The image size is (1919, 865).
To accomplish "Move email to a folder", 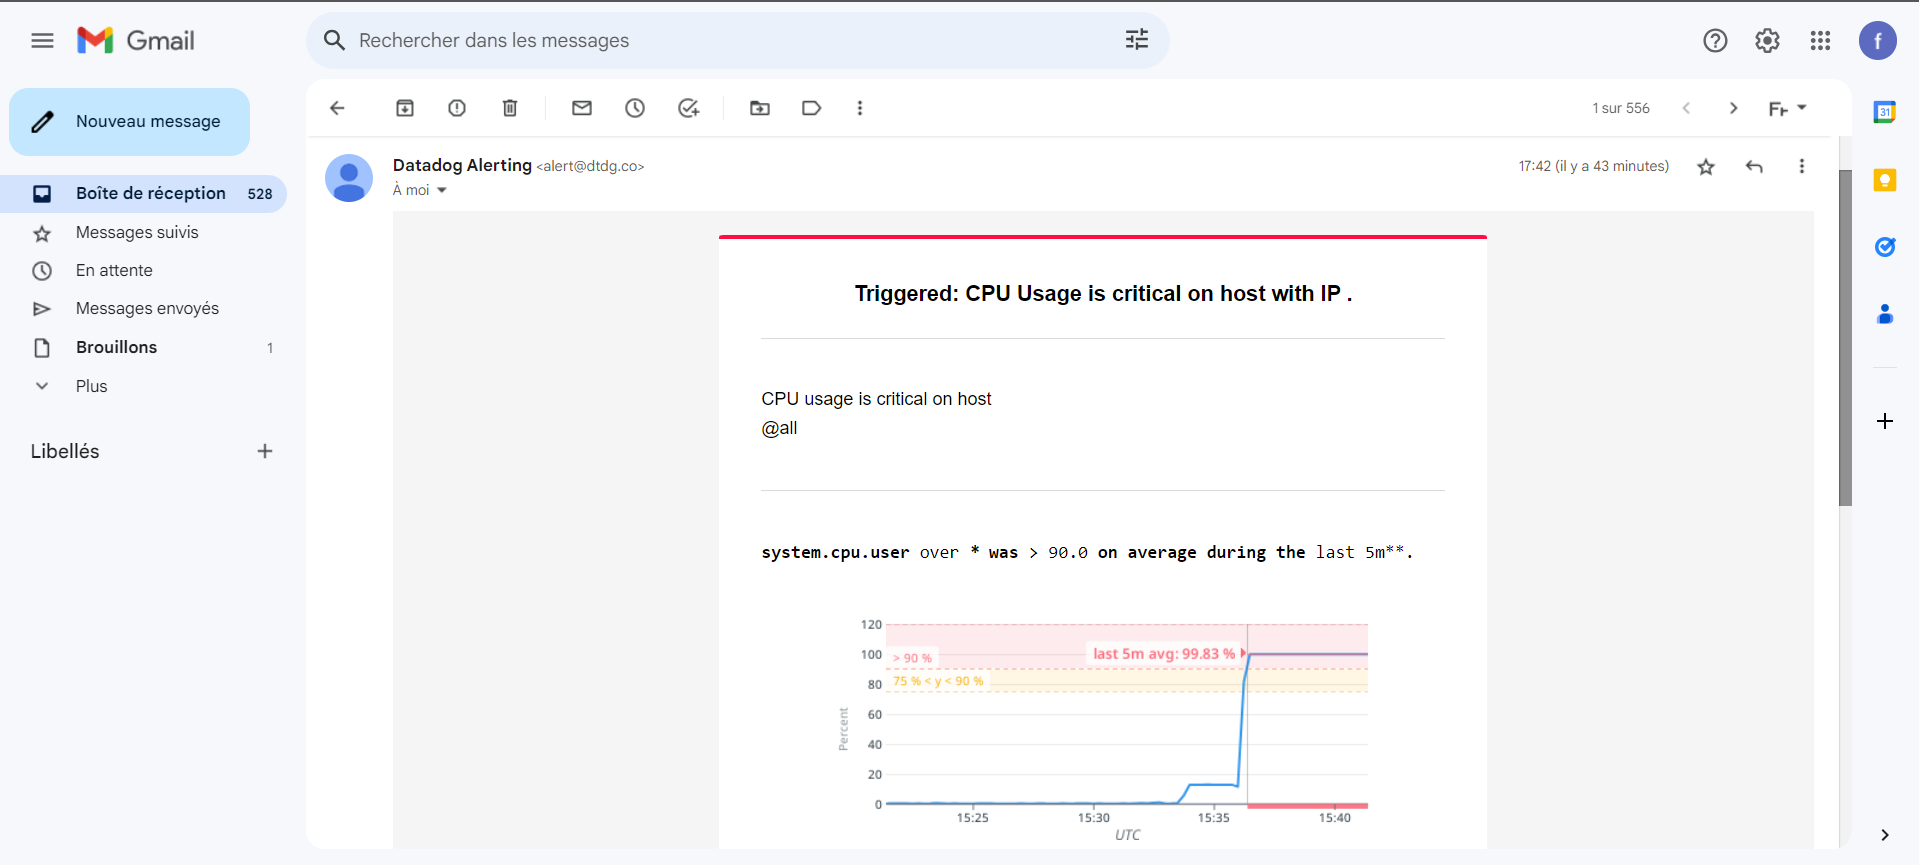I will click(x=760, y=108).
